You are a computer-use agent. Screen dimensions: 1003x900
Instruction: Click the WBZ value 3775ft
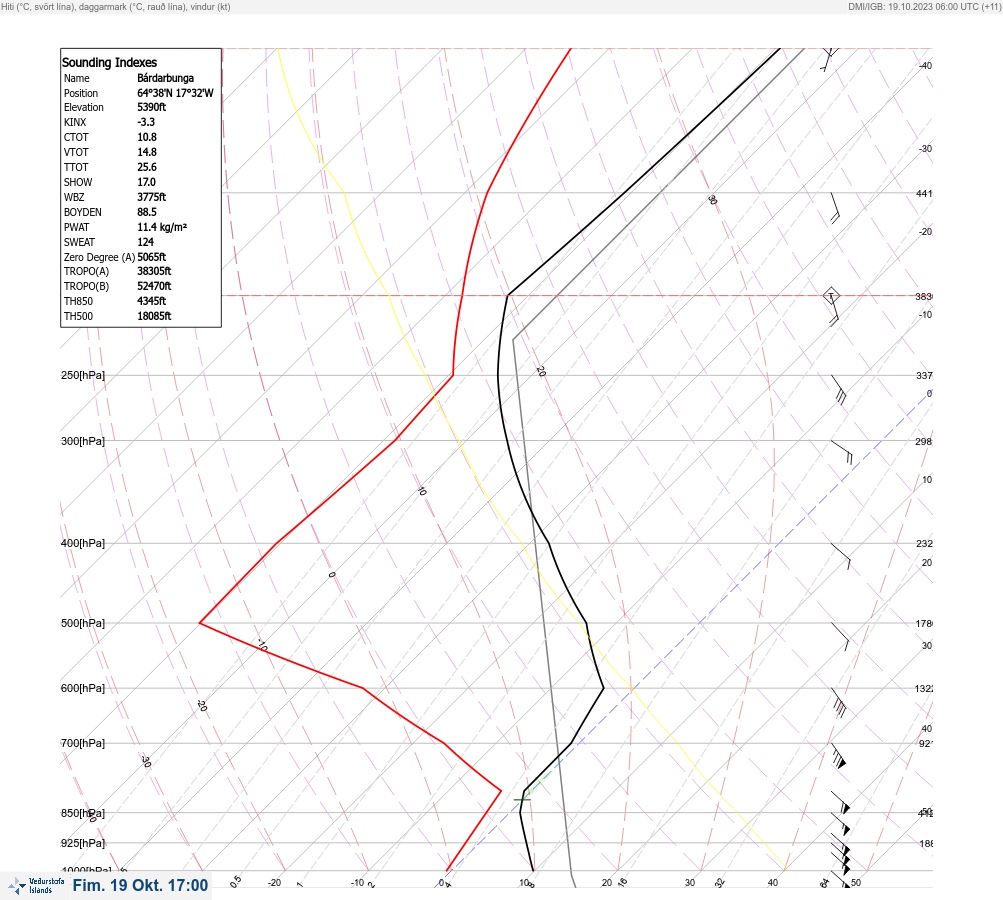(152, 197)
